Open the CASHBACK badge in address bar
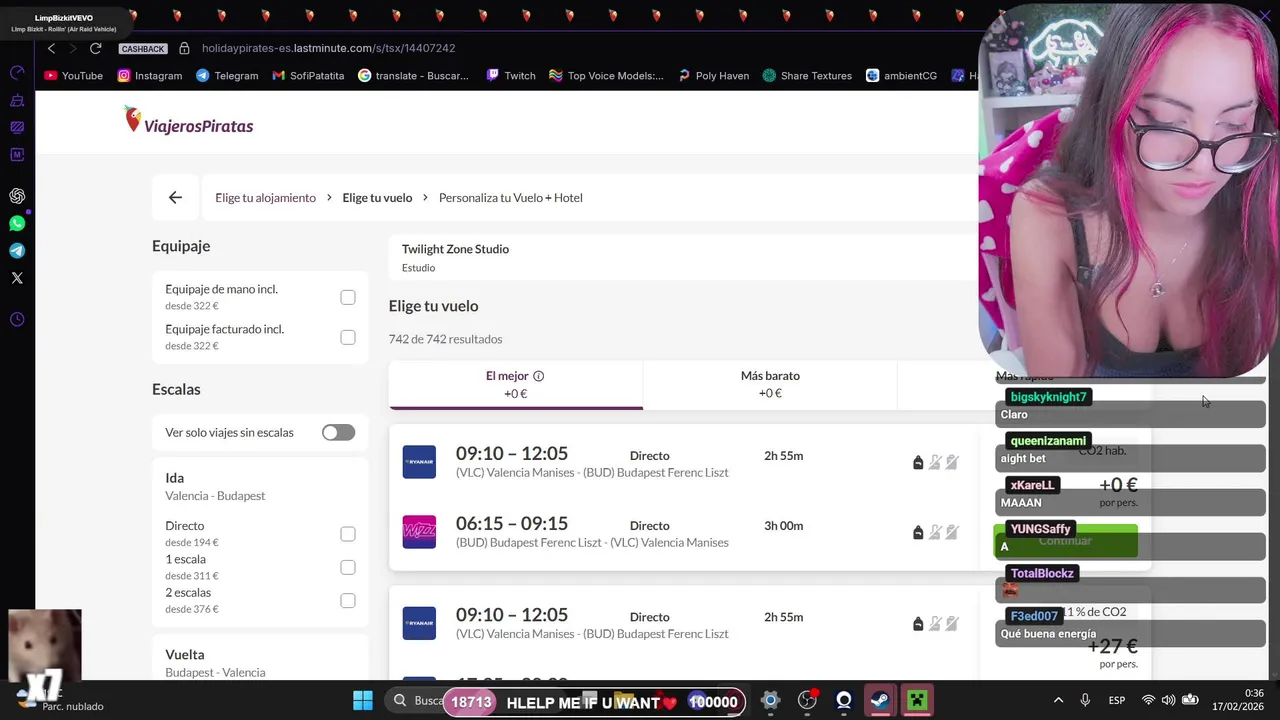 tap(142, 49)
